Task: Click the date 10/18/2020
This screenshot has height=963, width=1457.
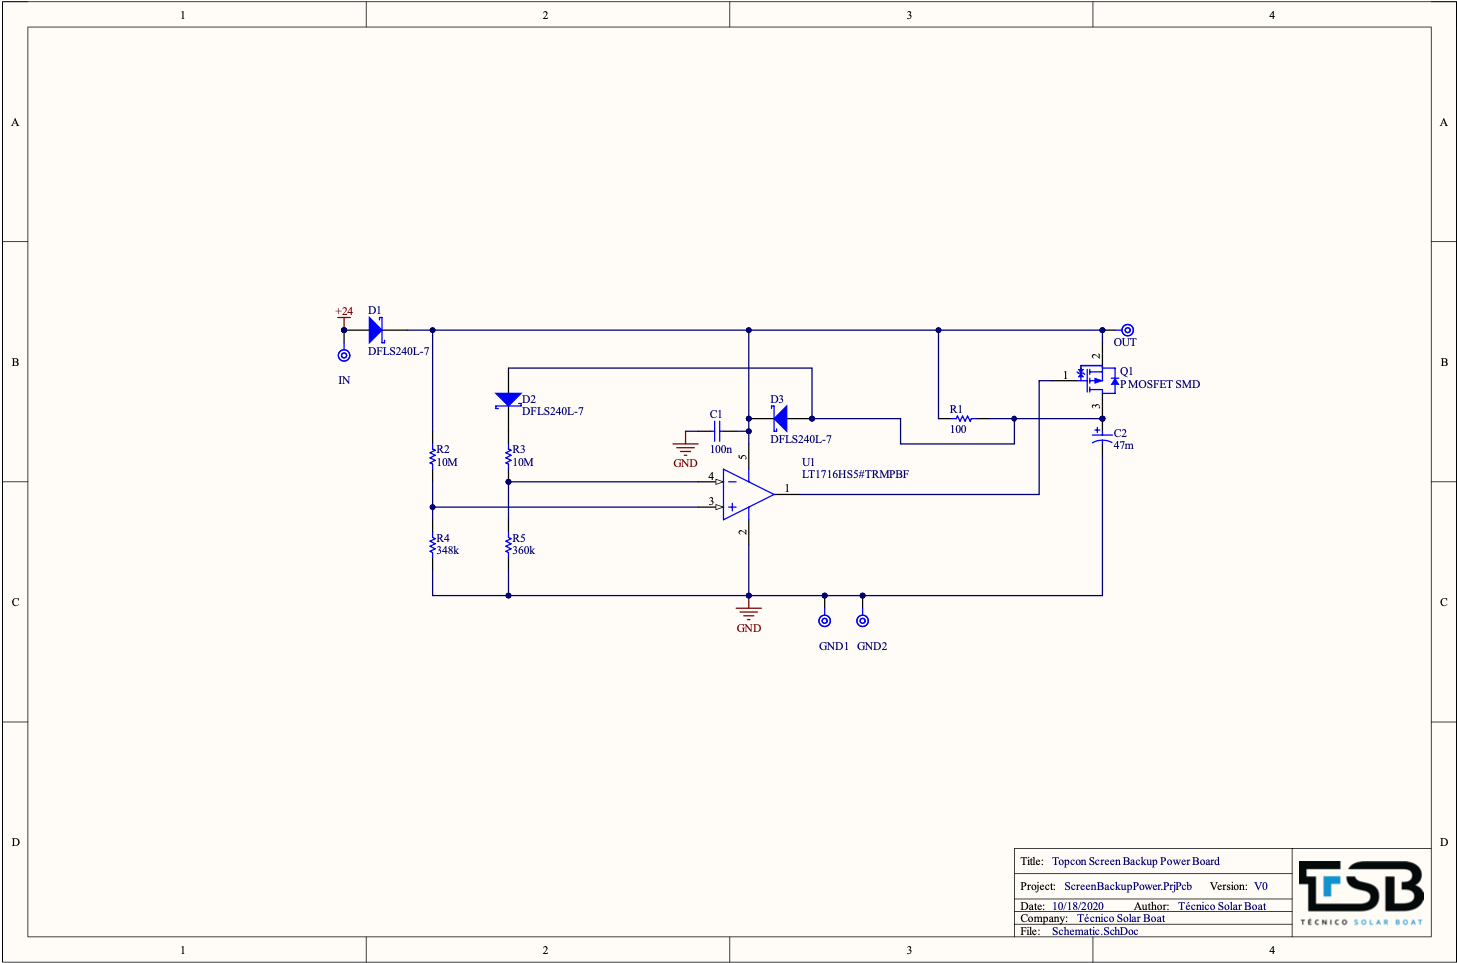Action: click(x=1077, y=906)
